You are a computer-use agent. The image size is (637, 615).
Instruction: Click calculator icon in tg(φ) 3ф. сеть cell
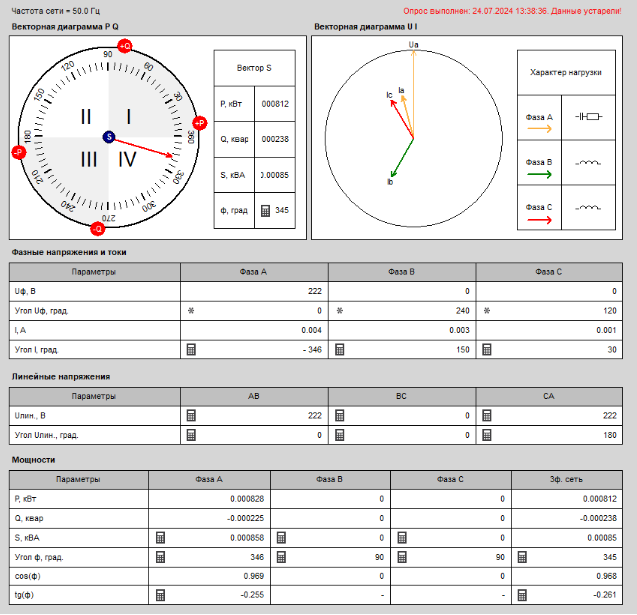522,596
